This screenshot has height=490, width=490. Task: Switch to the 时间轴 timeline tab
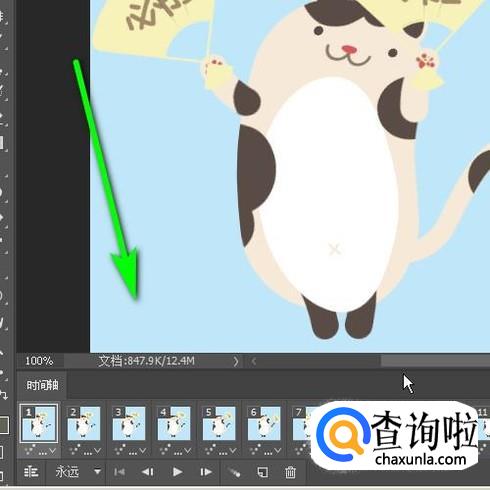[x=42, y=385]
